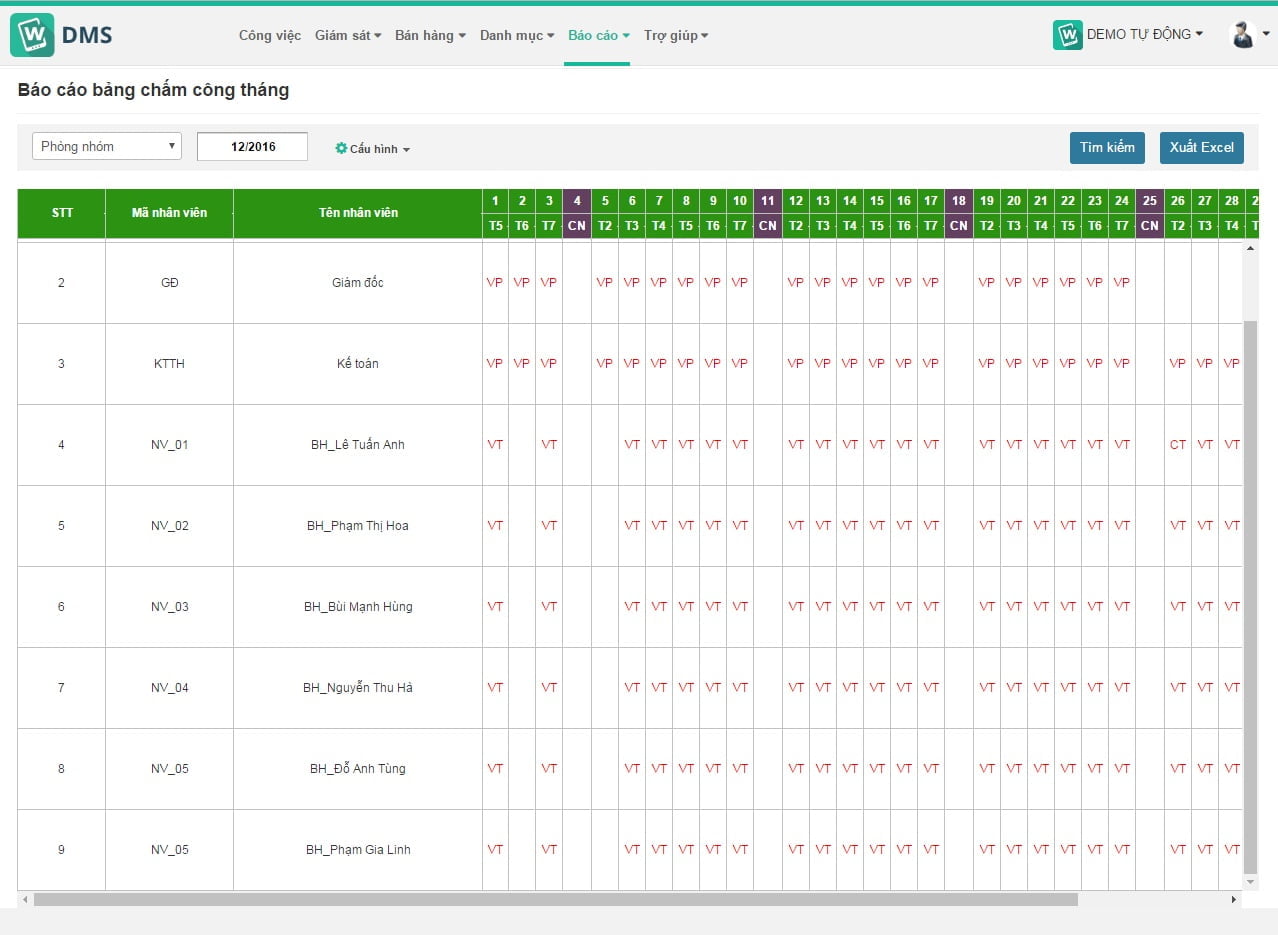The width and height of the screenshot is (1278, 935).
Task: Open the user avatar profile menu
Action: [x=1243, y=35]
